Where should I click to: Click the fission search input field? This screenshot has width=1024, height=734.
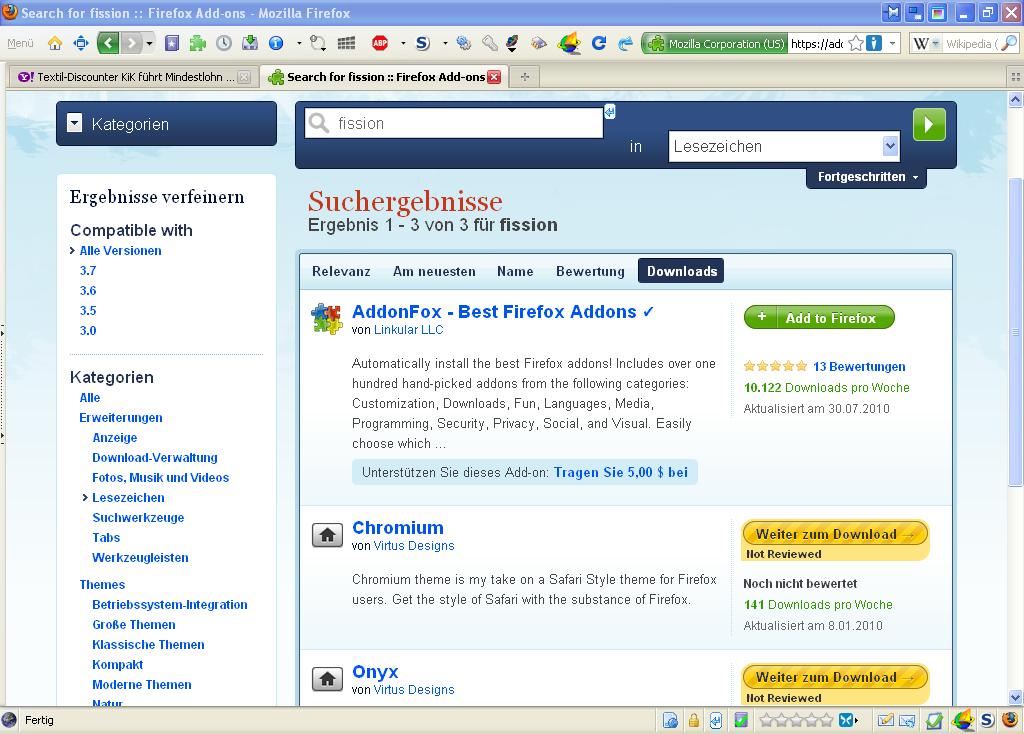pyautogui.click(x=454, y=123)
